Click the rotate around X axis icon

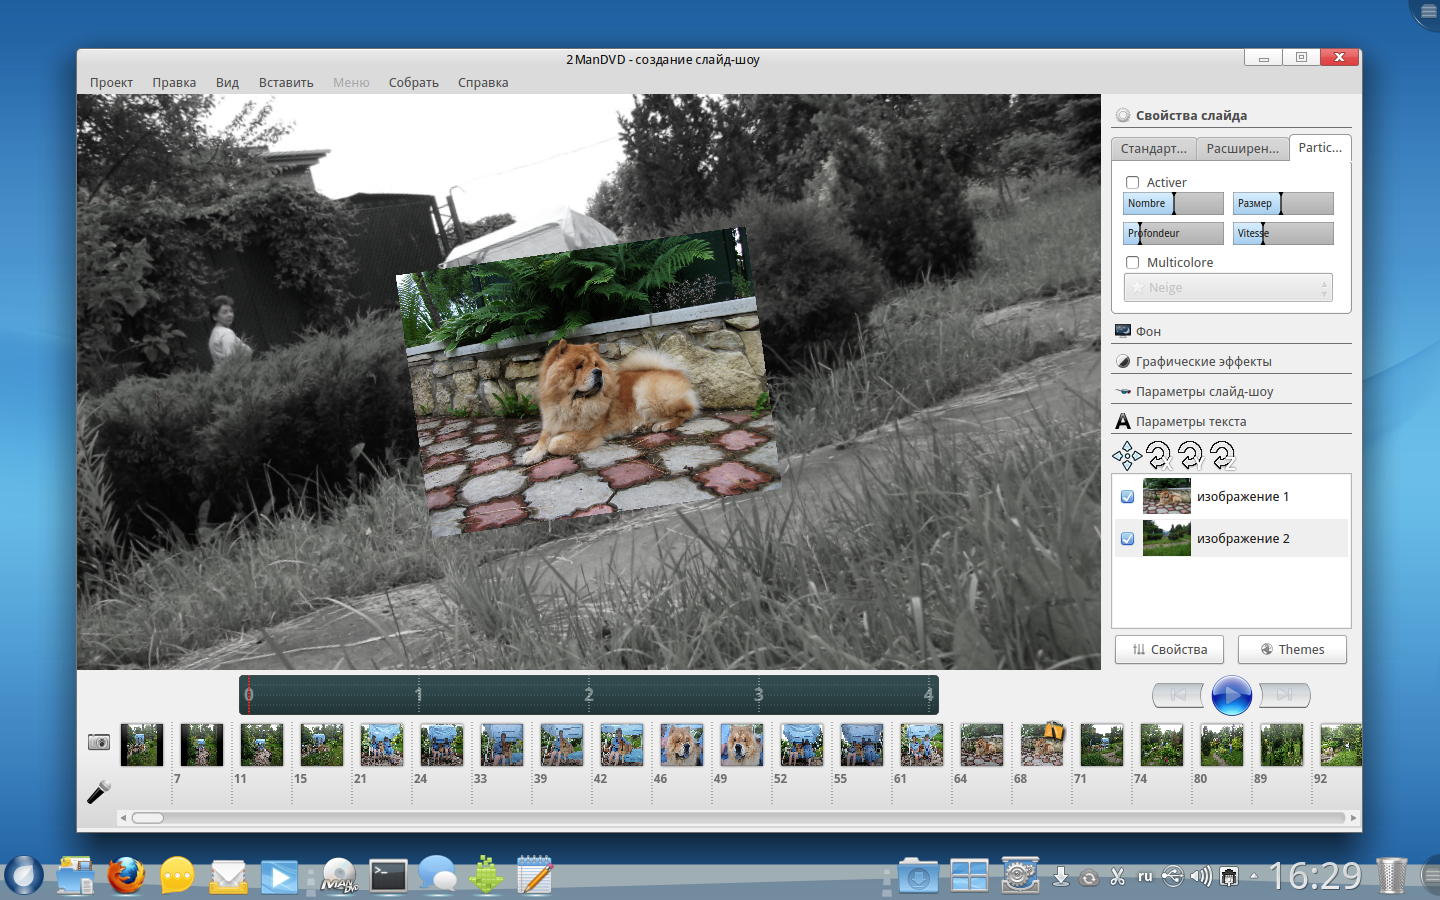pos(1159,456)
